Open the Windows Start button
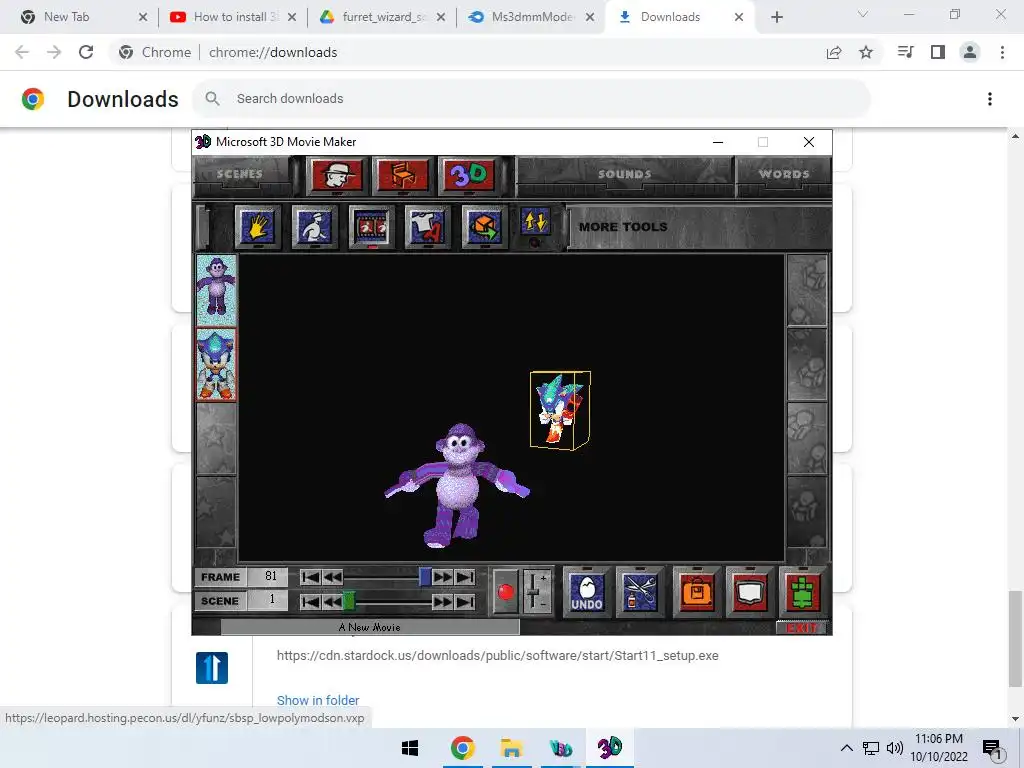The height and width of the screenshot is (768, 1024). pos(410,748)
